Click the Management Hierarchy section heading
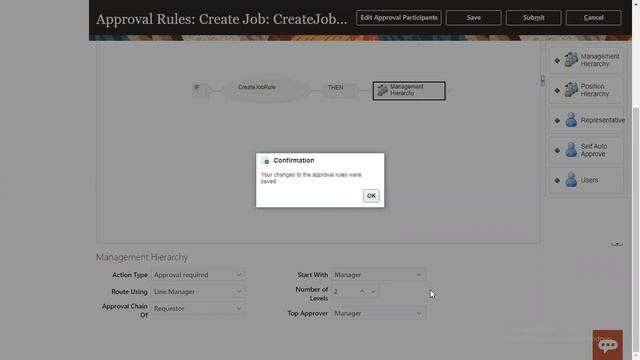The width and height of the screenshot is (640, 360). tap(142, 257)
